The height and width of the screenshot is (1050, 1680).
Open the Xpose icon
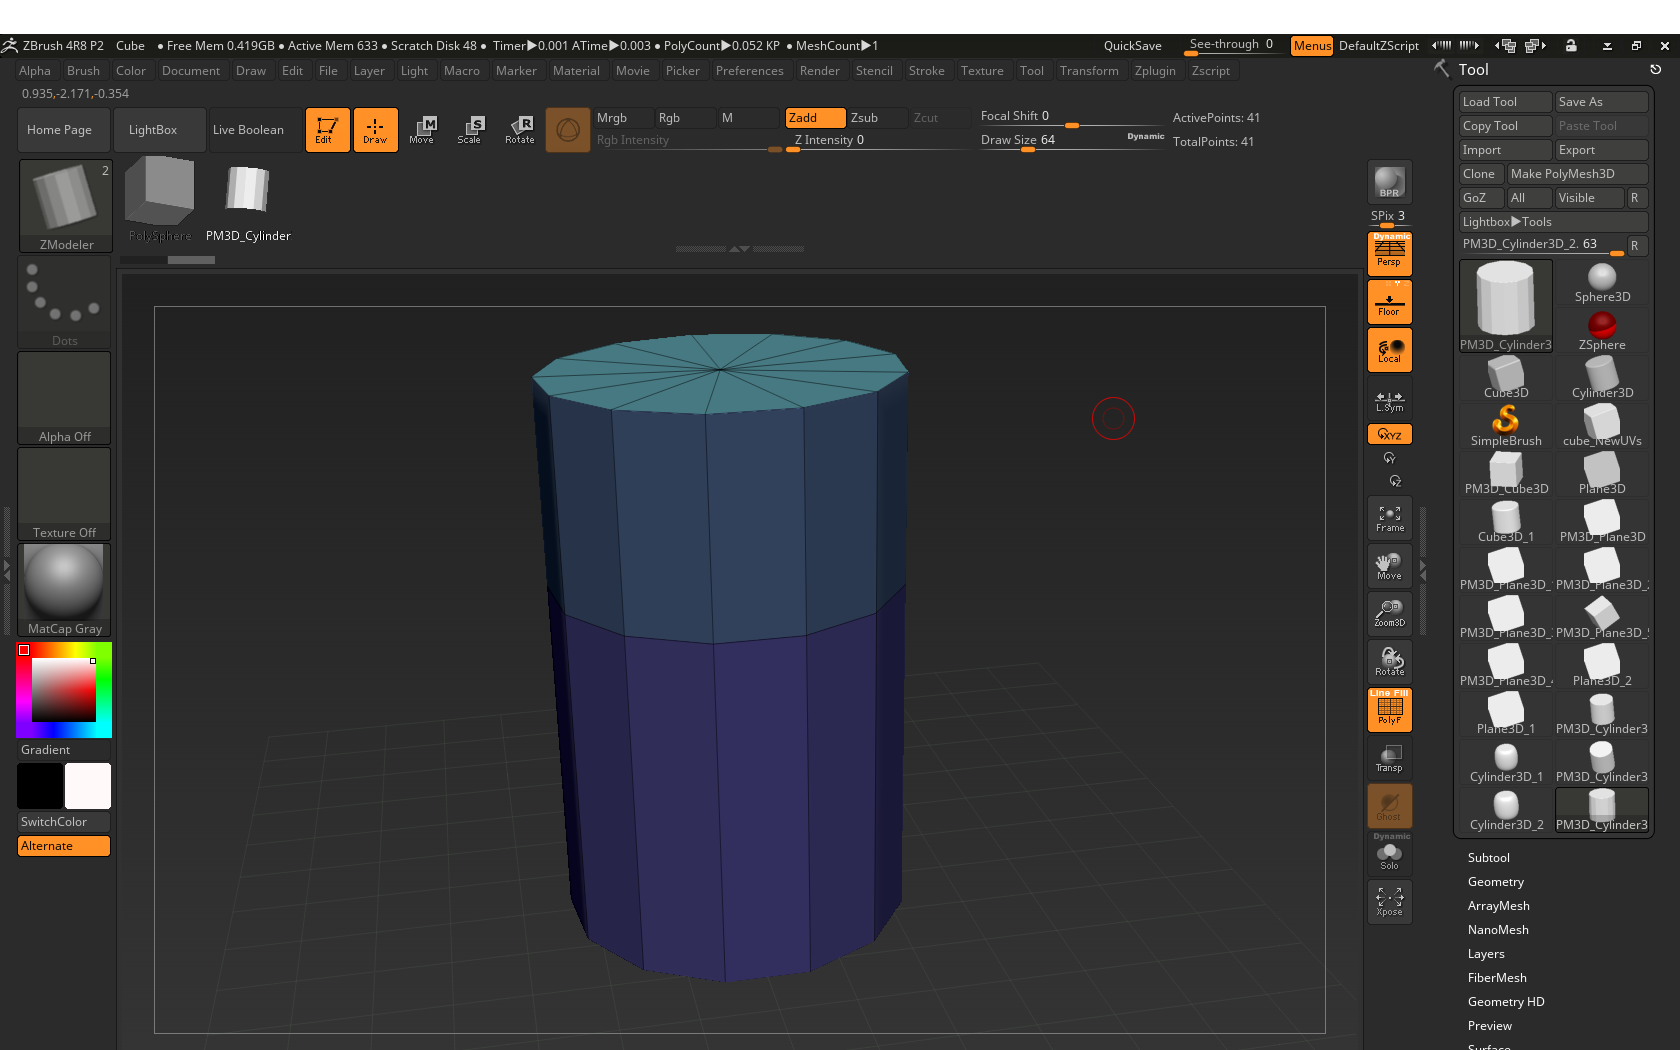1389,902
